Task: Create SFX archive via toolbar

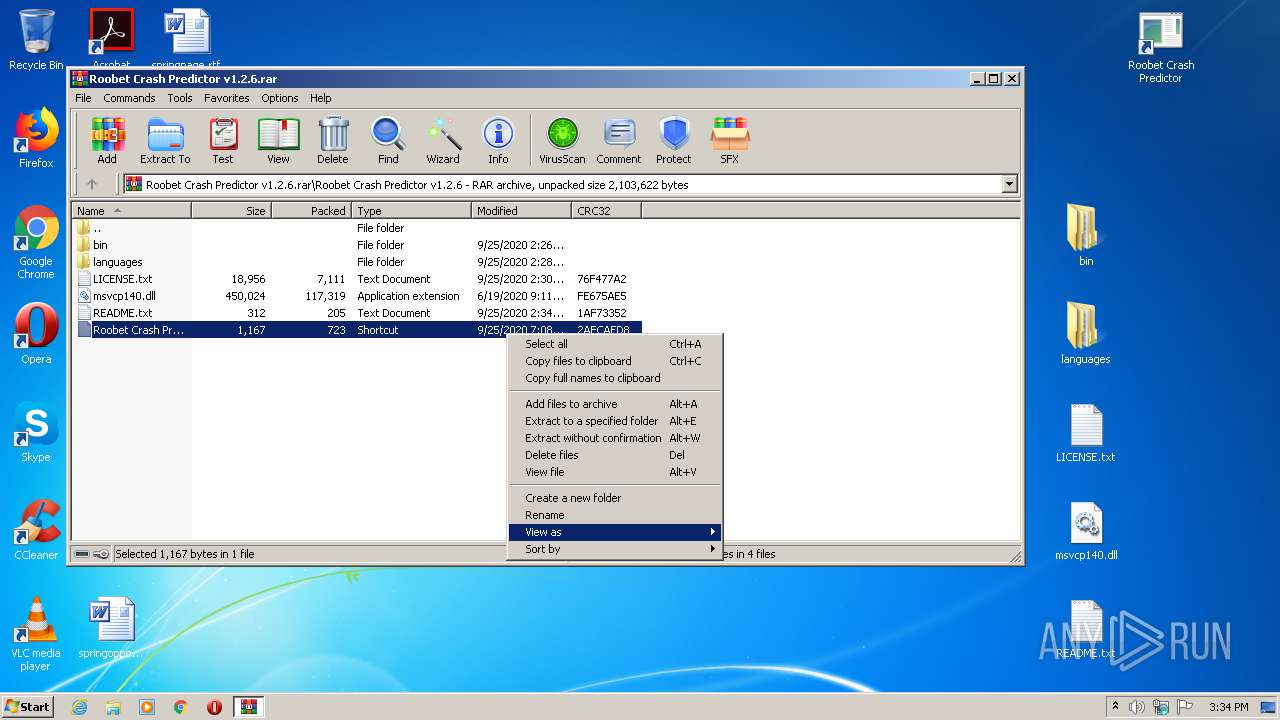Action: tap(730, 140)
